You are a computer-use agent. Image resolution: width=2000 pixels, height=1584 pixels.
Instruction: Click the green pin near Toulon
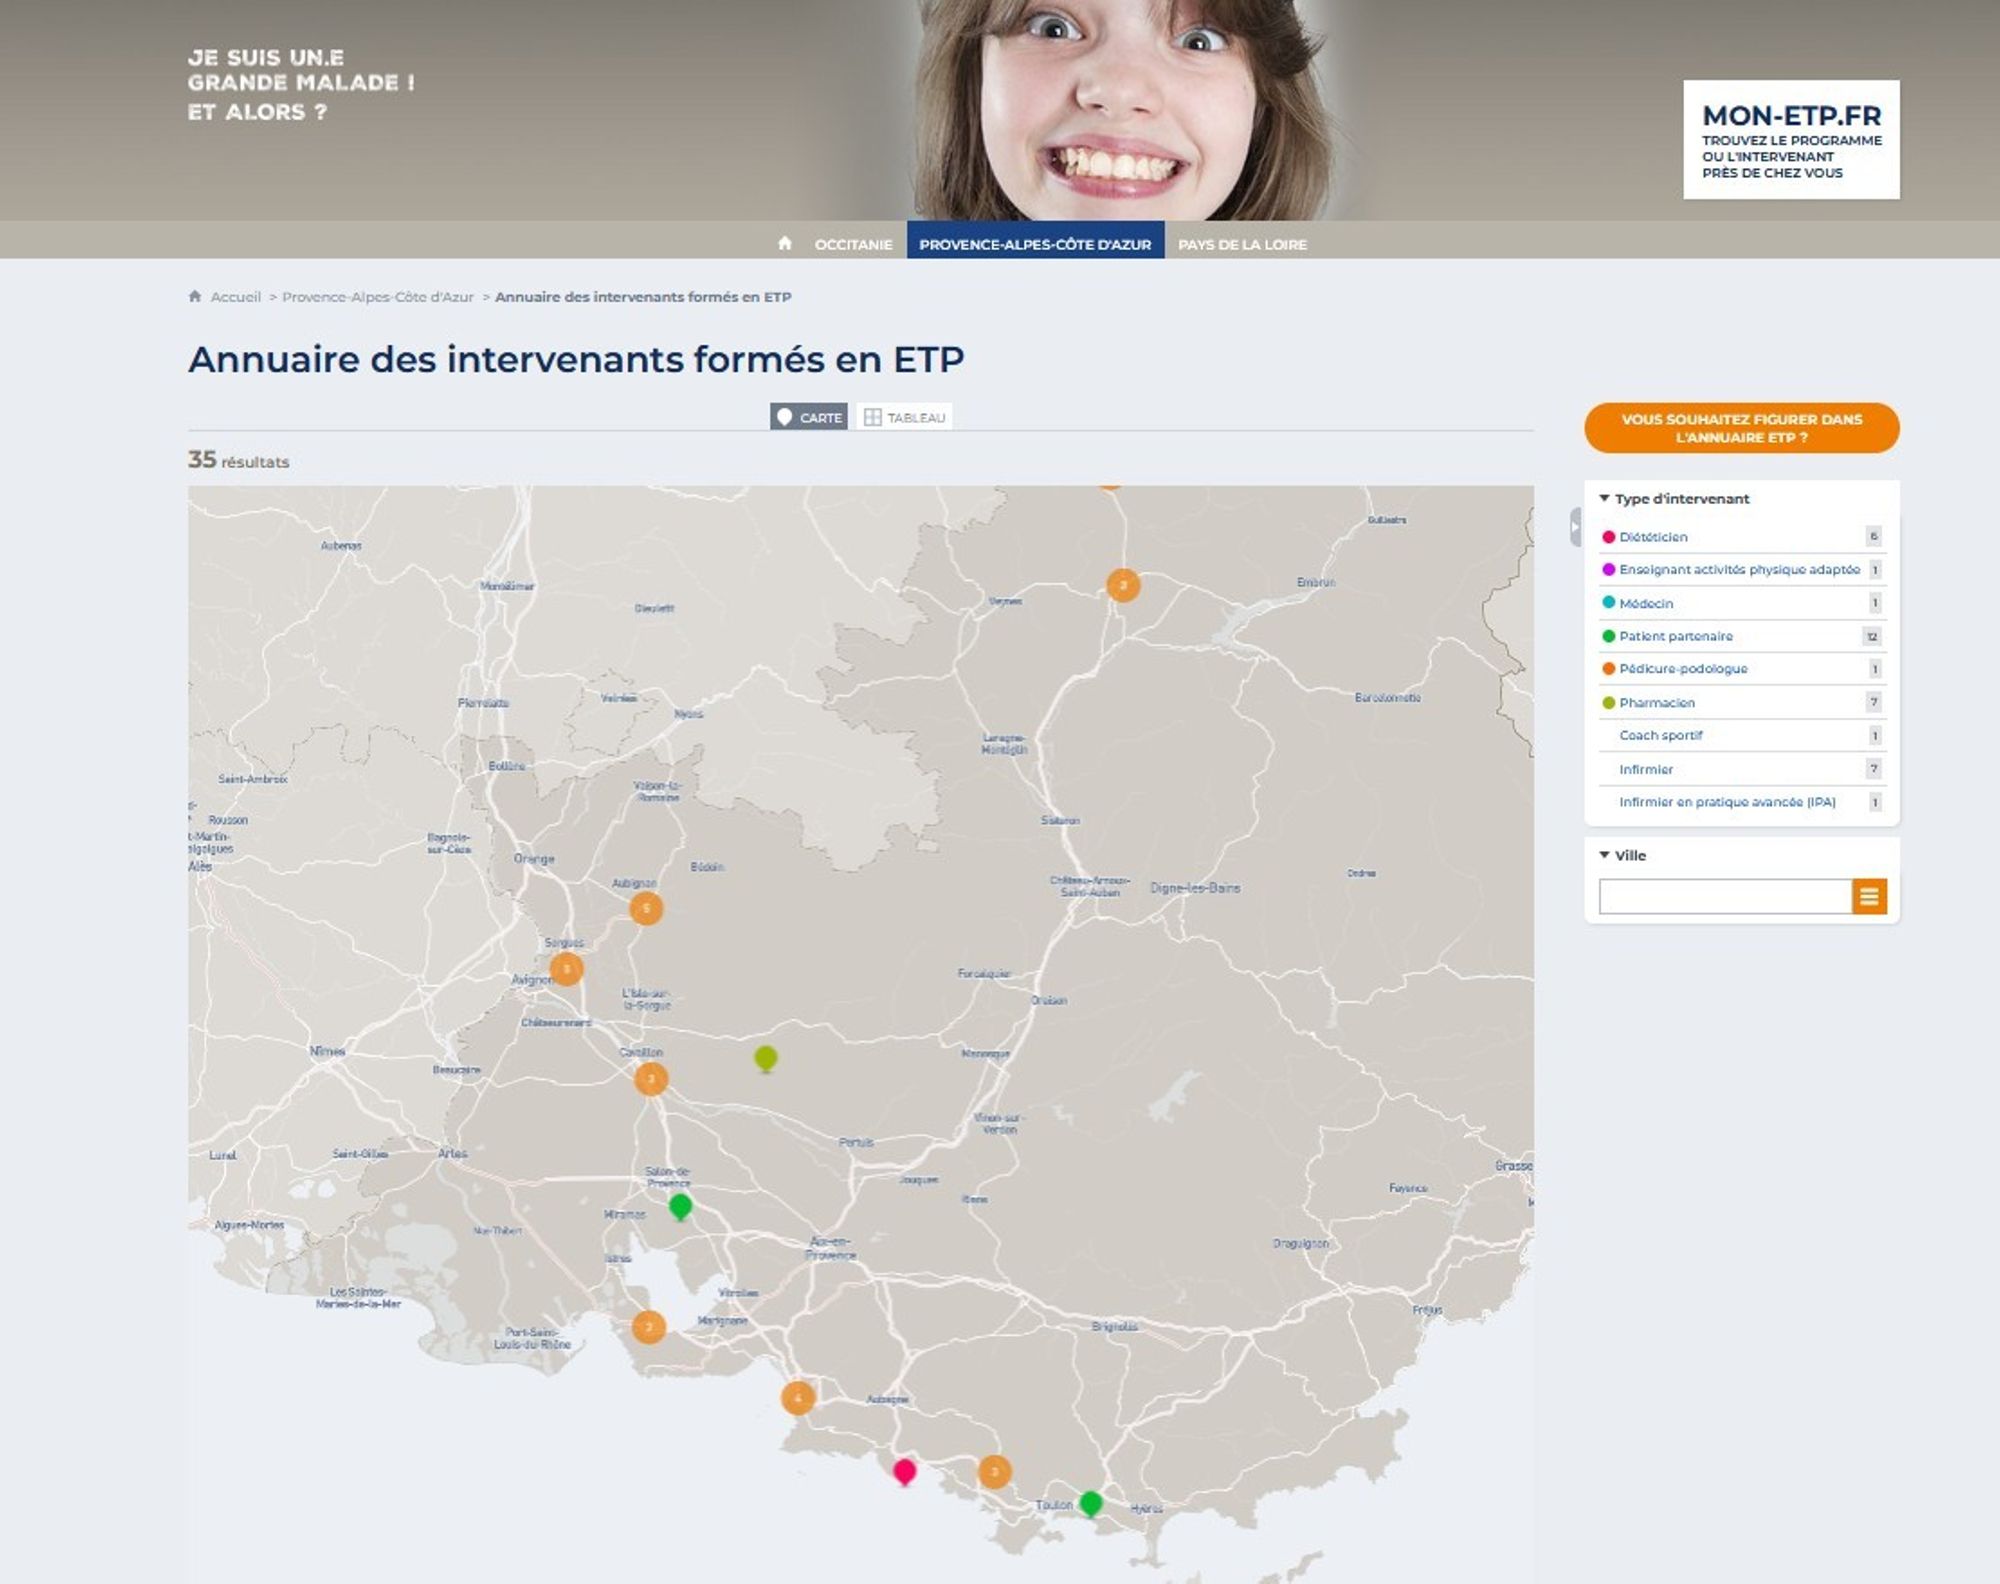pos(1091,1503)
